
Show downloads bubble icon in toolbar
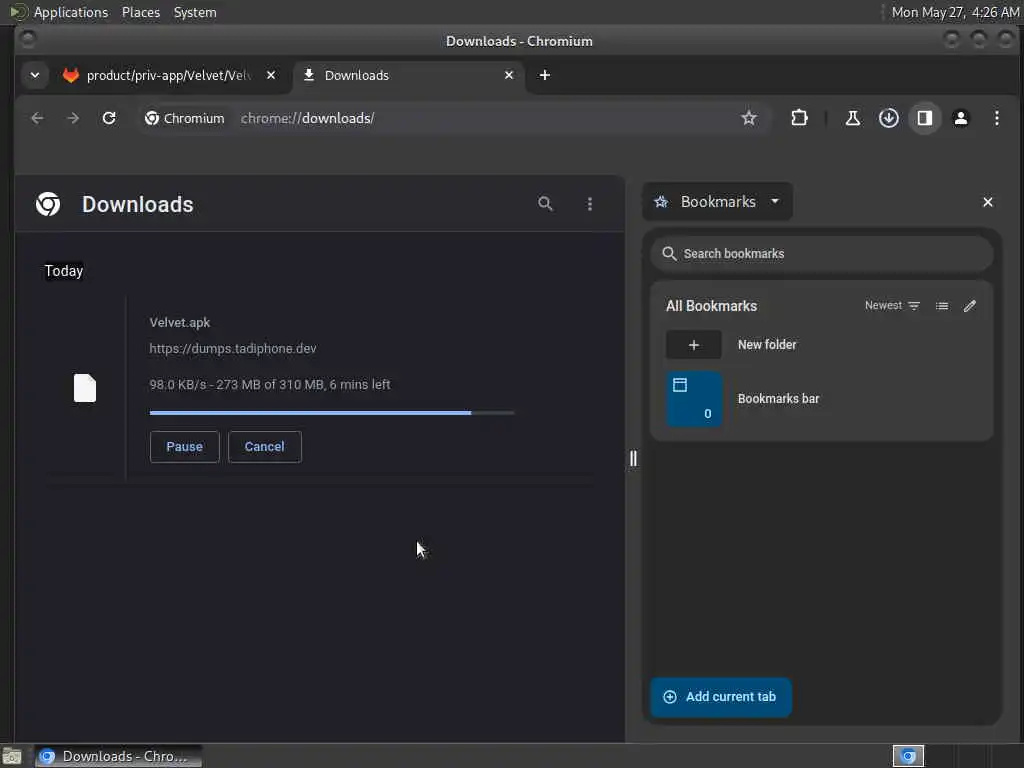click(x=888, y=118)
